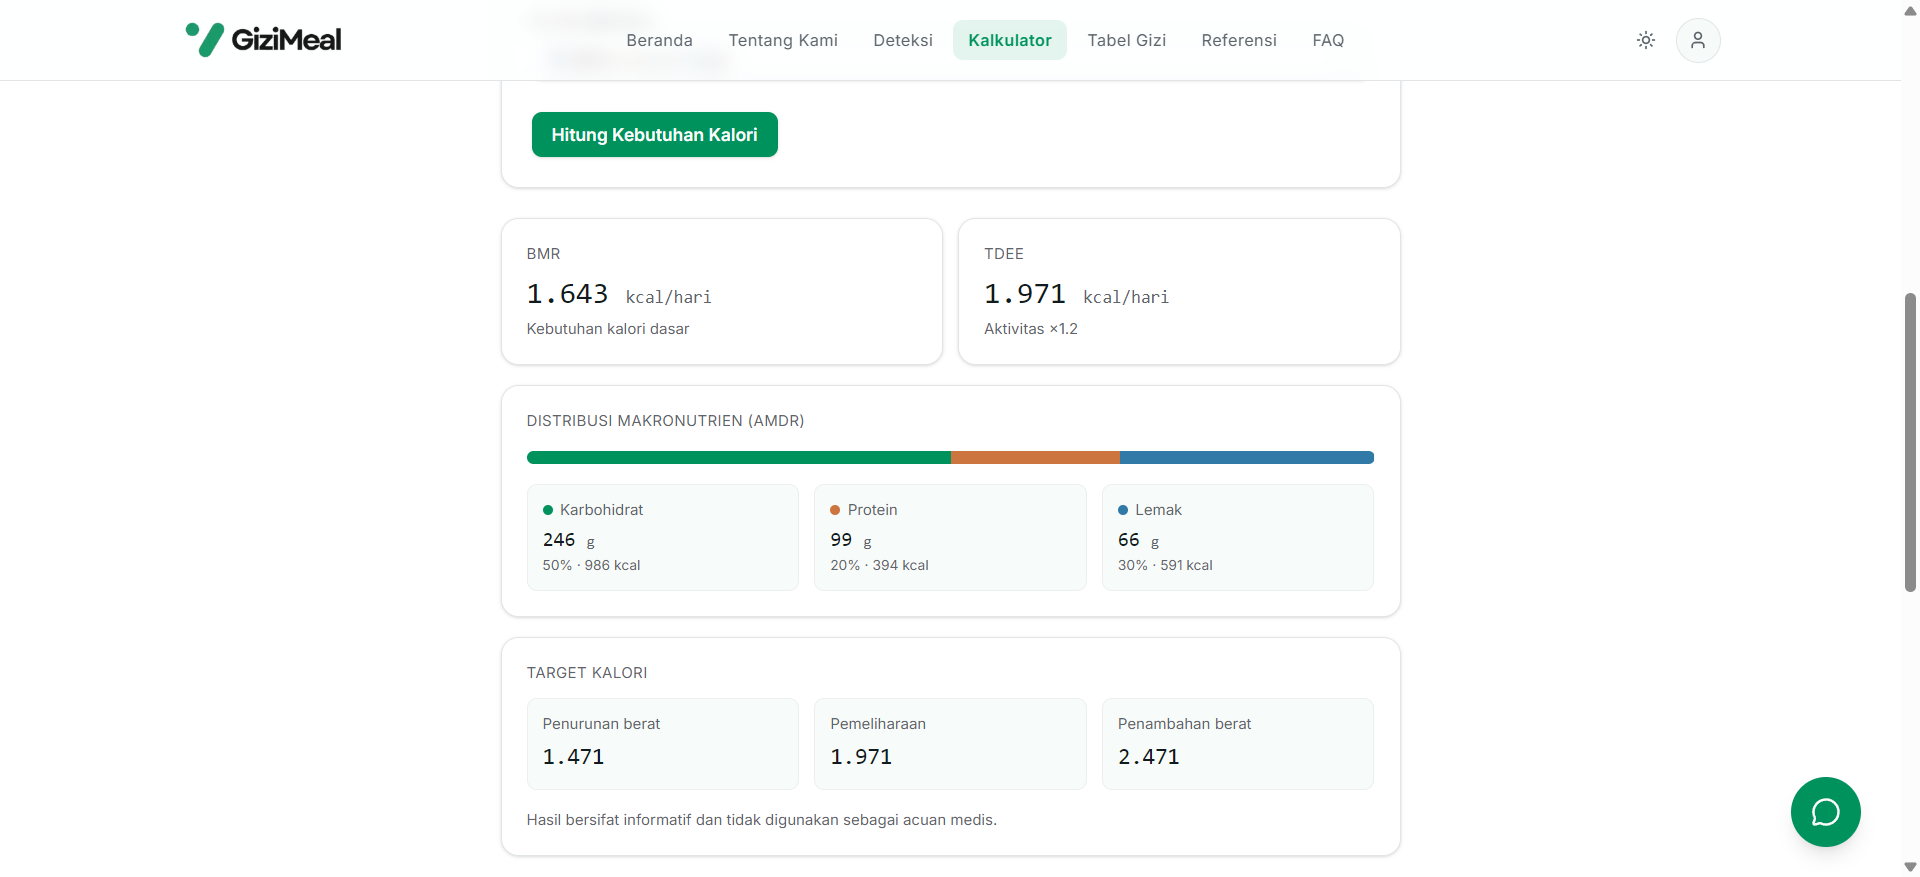
Task: Click the 30% · 591 kcal text
Action: click(x=1165, y=565)
